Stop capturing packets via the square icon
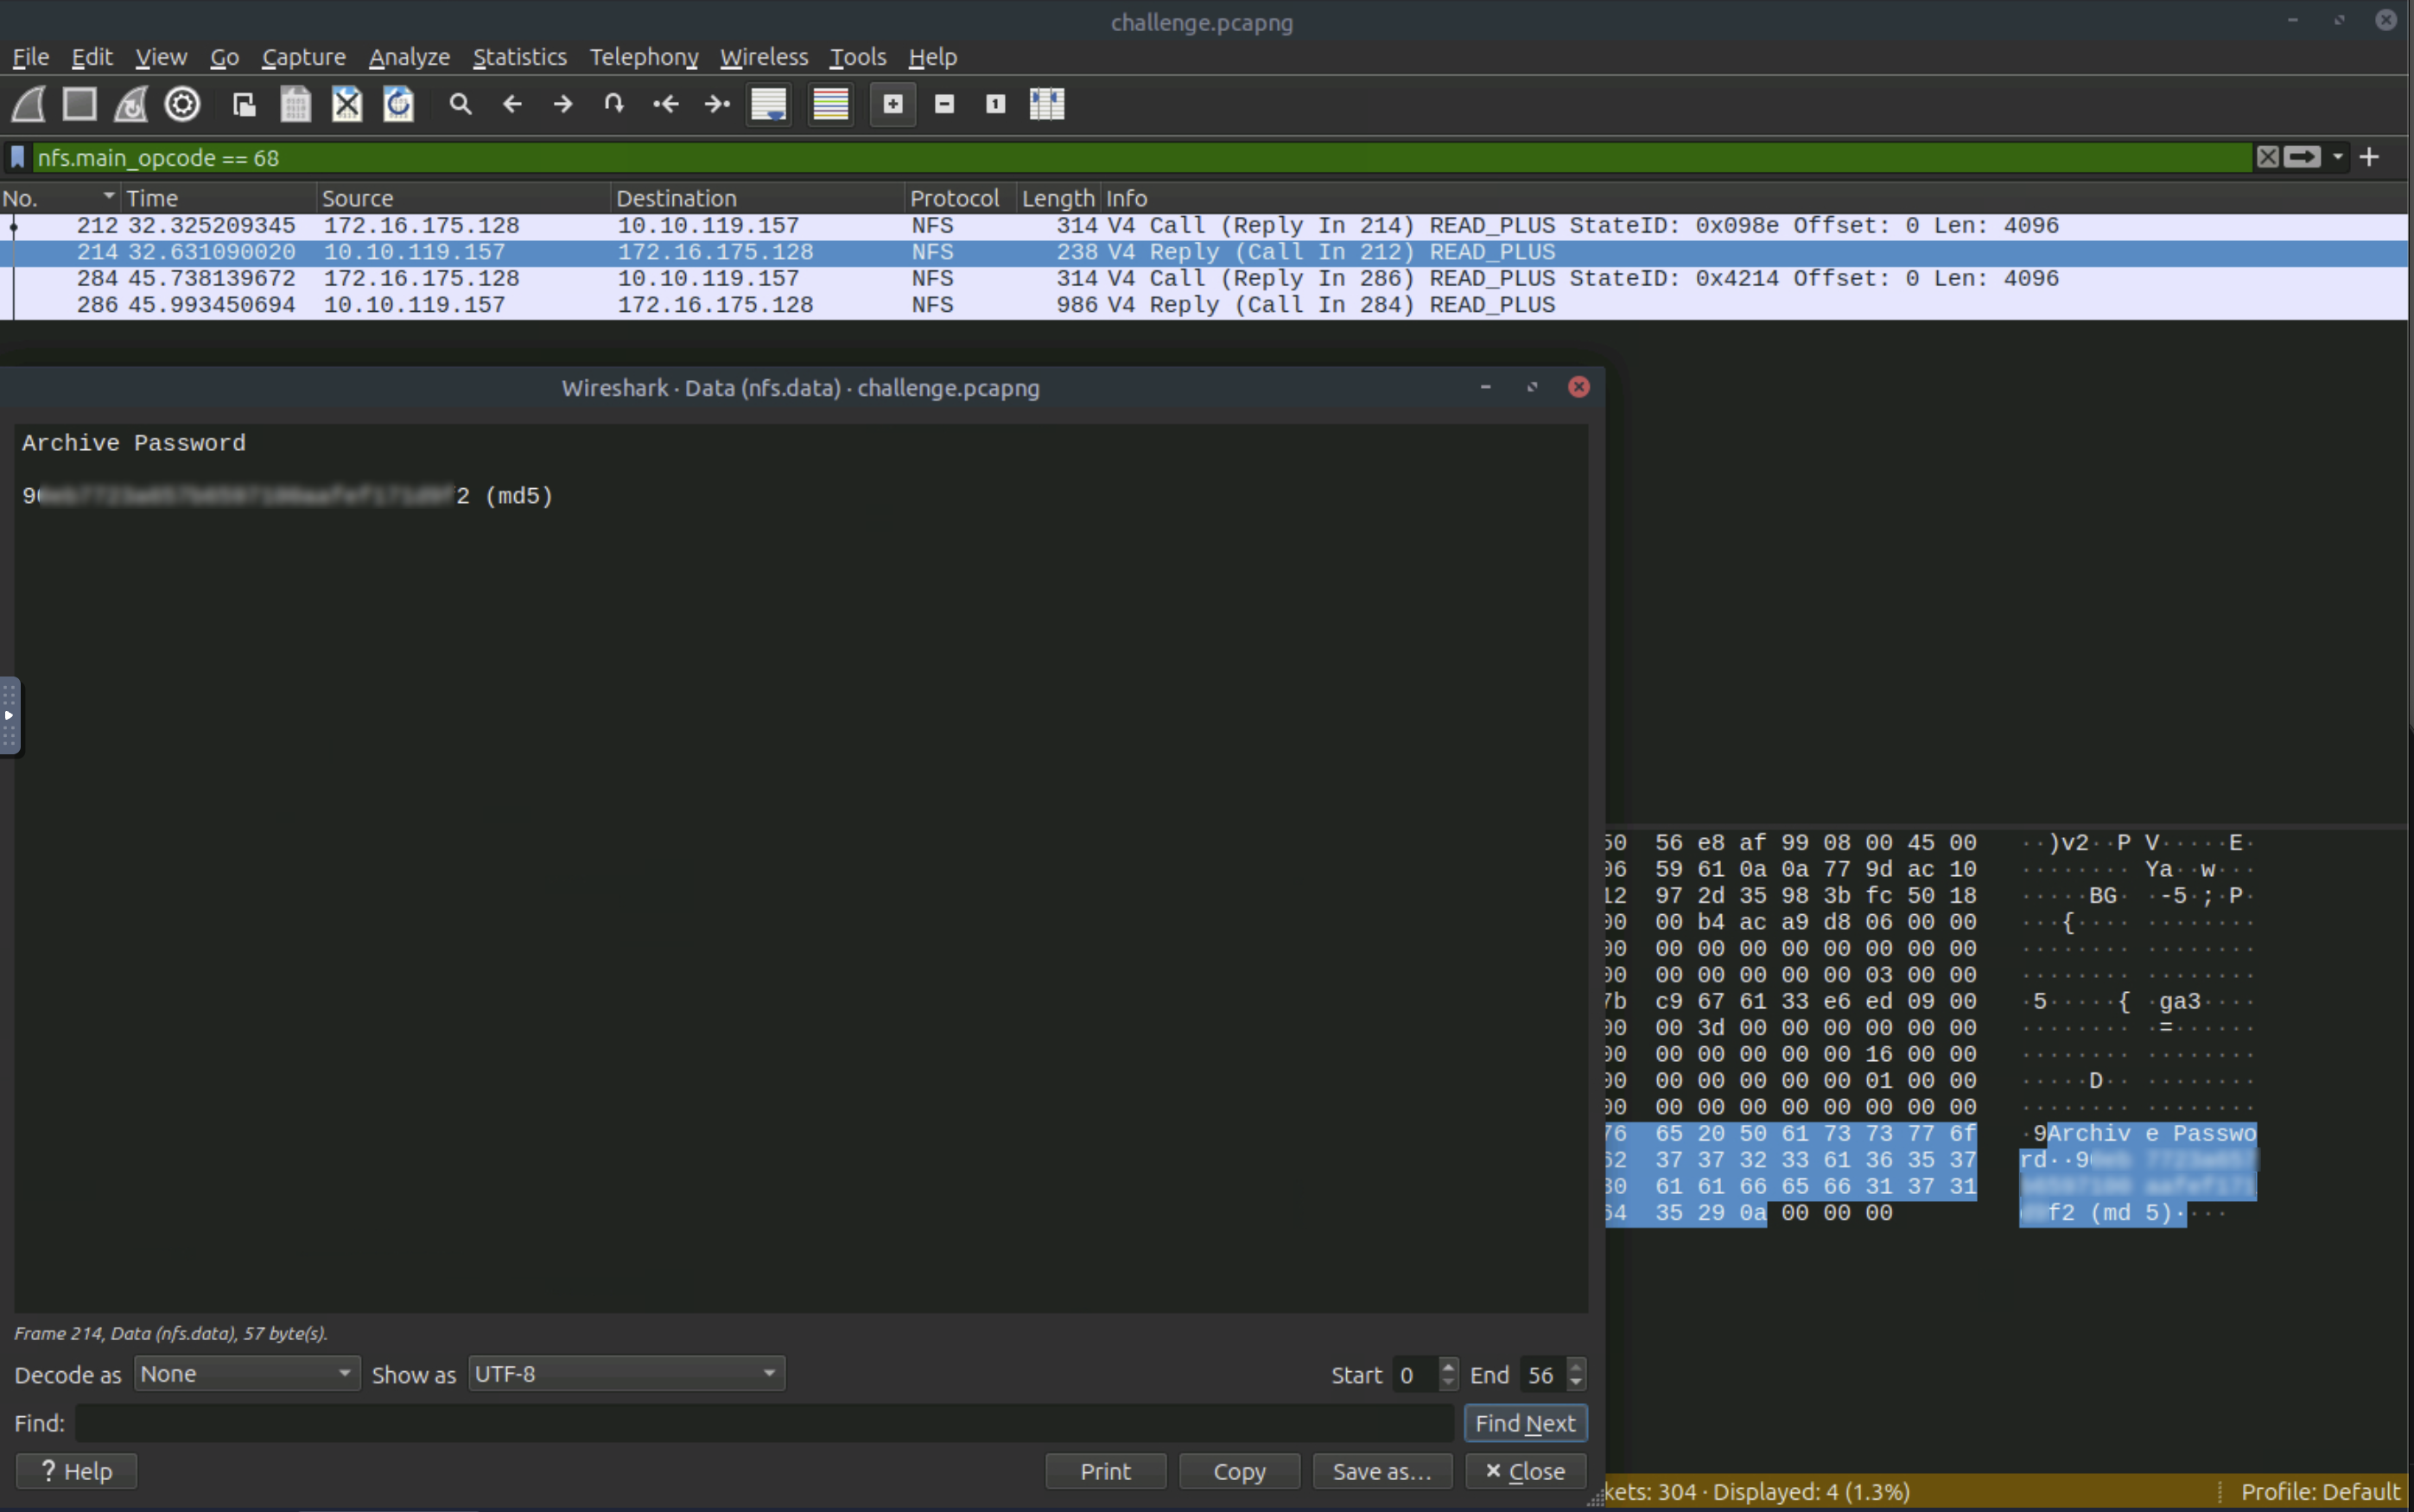The height and width of the screenshot is (1512, 2414). (x=80, y=104)
